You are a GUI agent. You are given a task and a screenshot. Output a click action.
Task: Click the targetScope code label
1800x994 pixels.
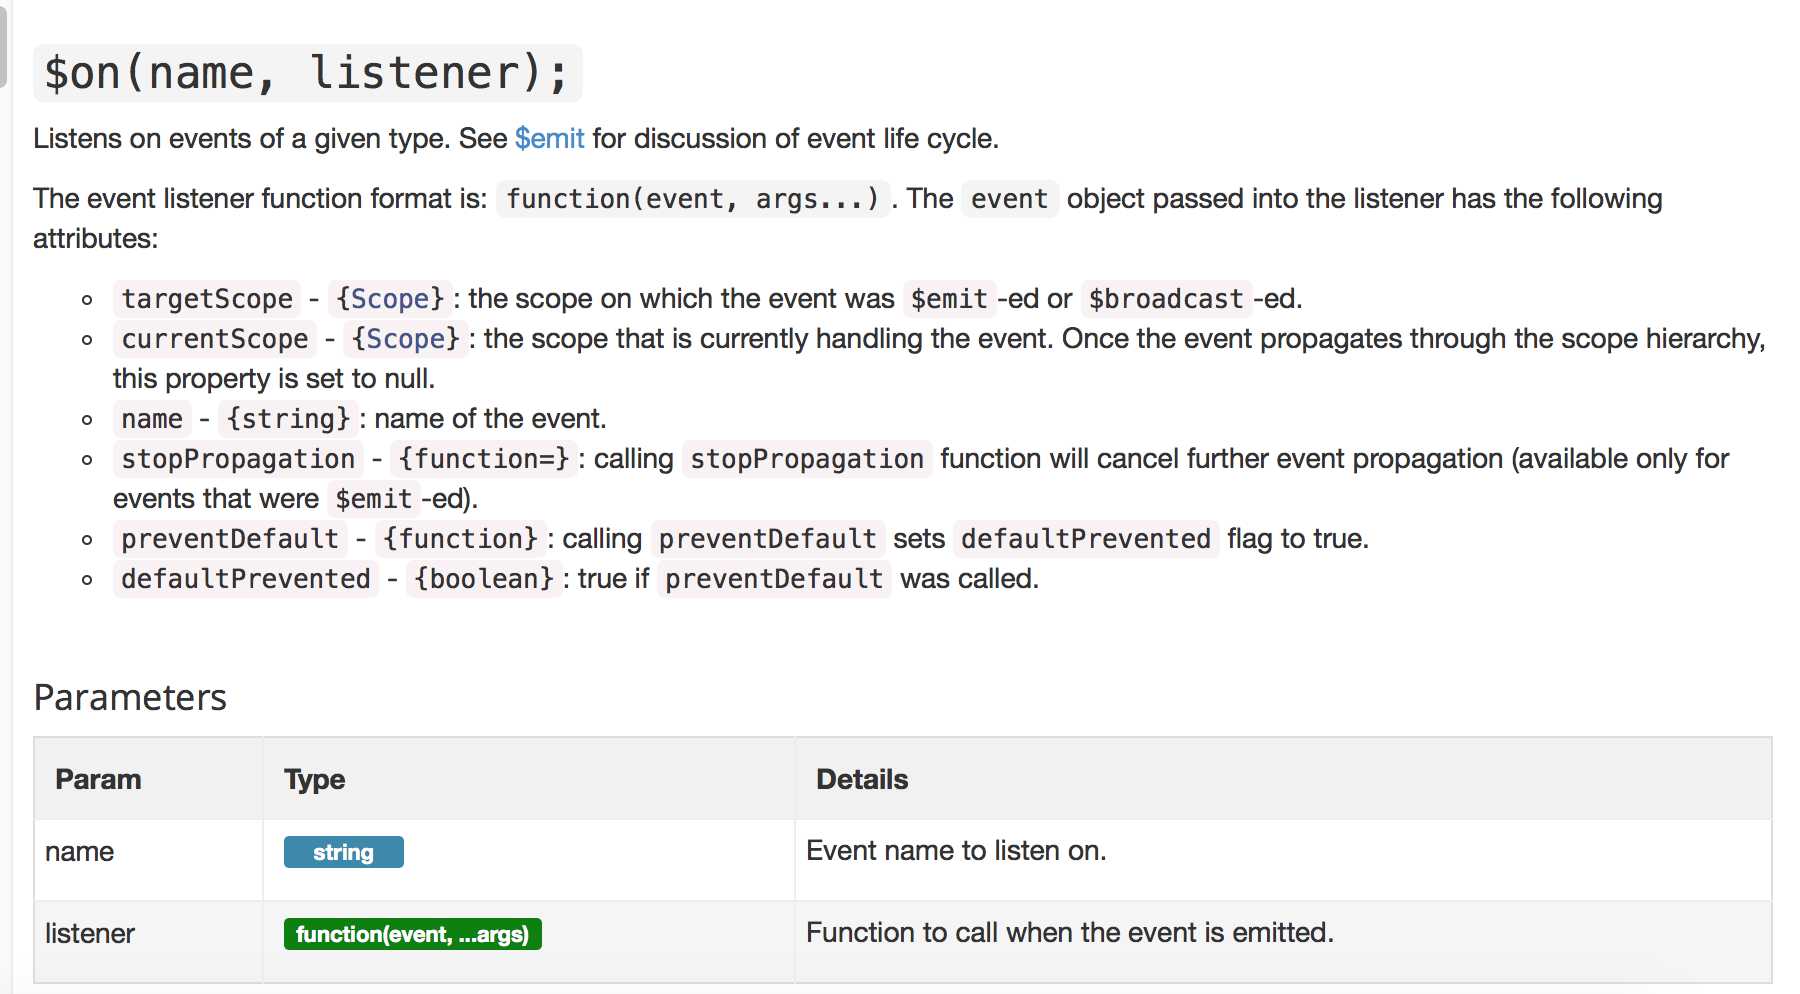(207, 299)
